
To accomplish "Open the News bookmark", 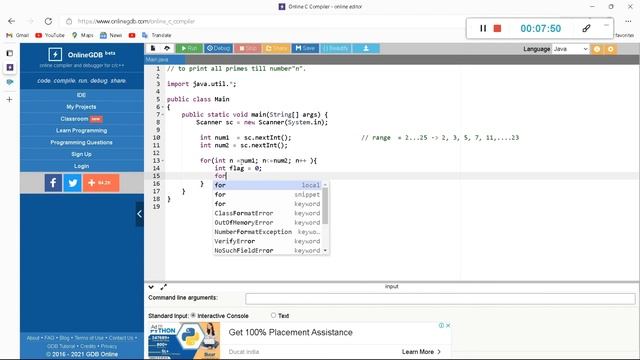I will 111,36.
